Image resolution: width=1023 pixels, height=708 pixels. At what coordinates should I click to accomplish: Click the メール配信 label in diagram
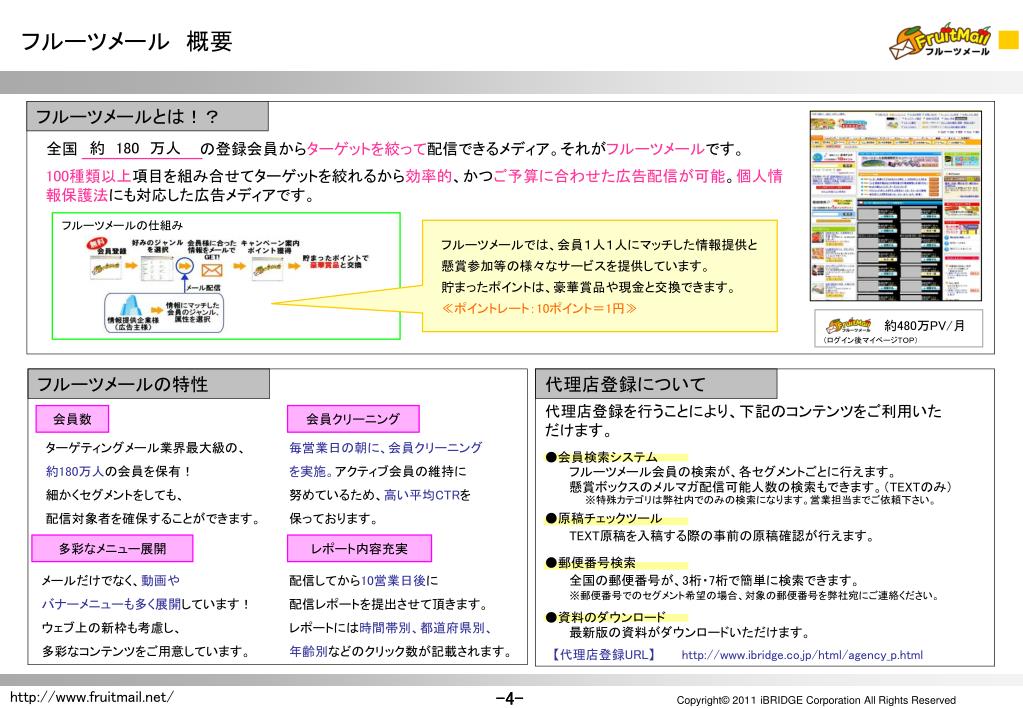click(203, 288)
